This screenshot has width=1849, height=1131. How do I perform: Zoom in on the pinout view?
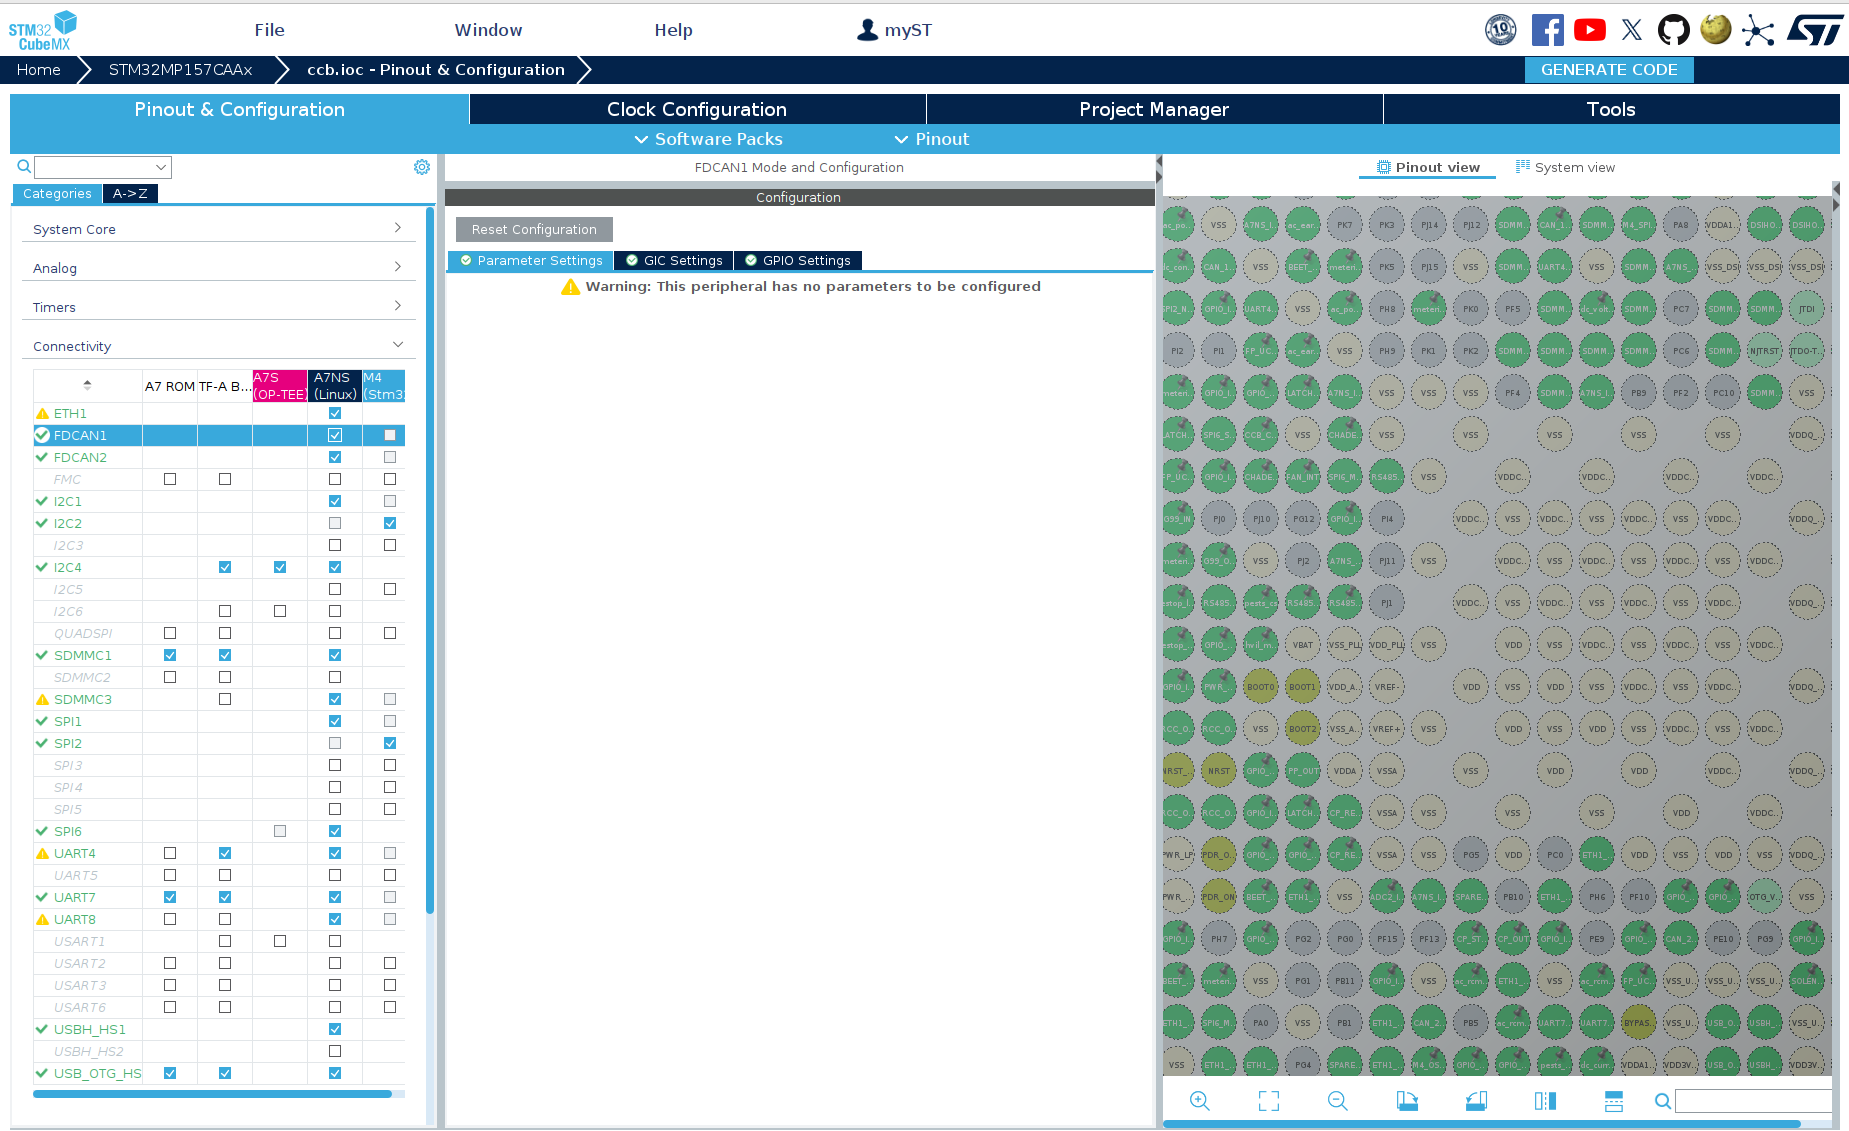[1199, 1100]
